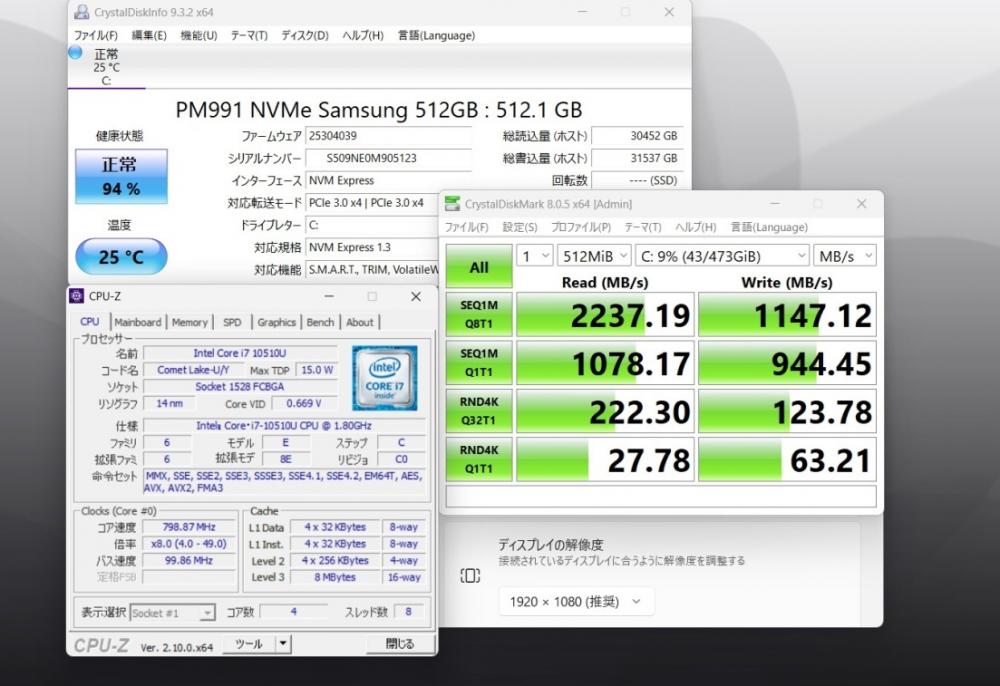Open プロファイル(P) menu in CrystalDiskMark

[581, 228]
